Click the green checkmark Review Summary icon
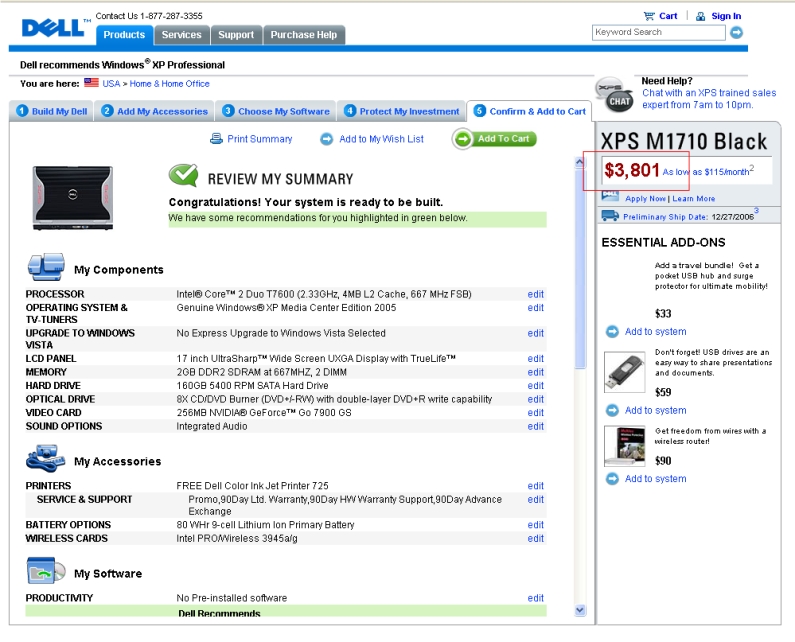Image resolution: width=795 pixels, height=642 pixels. coord(183,175)
